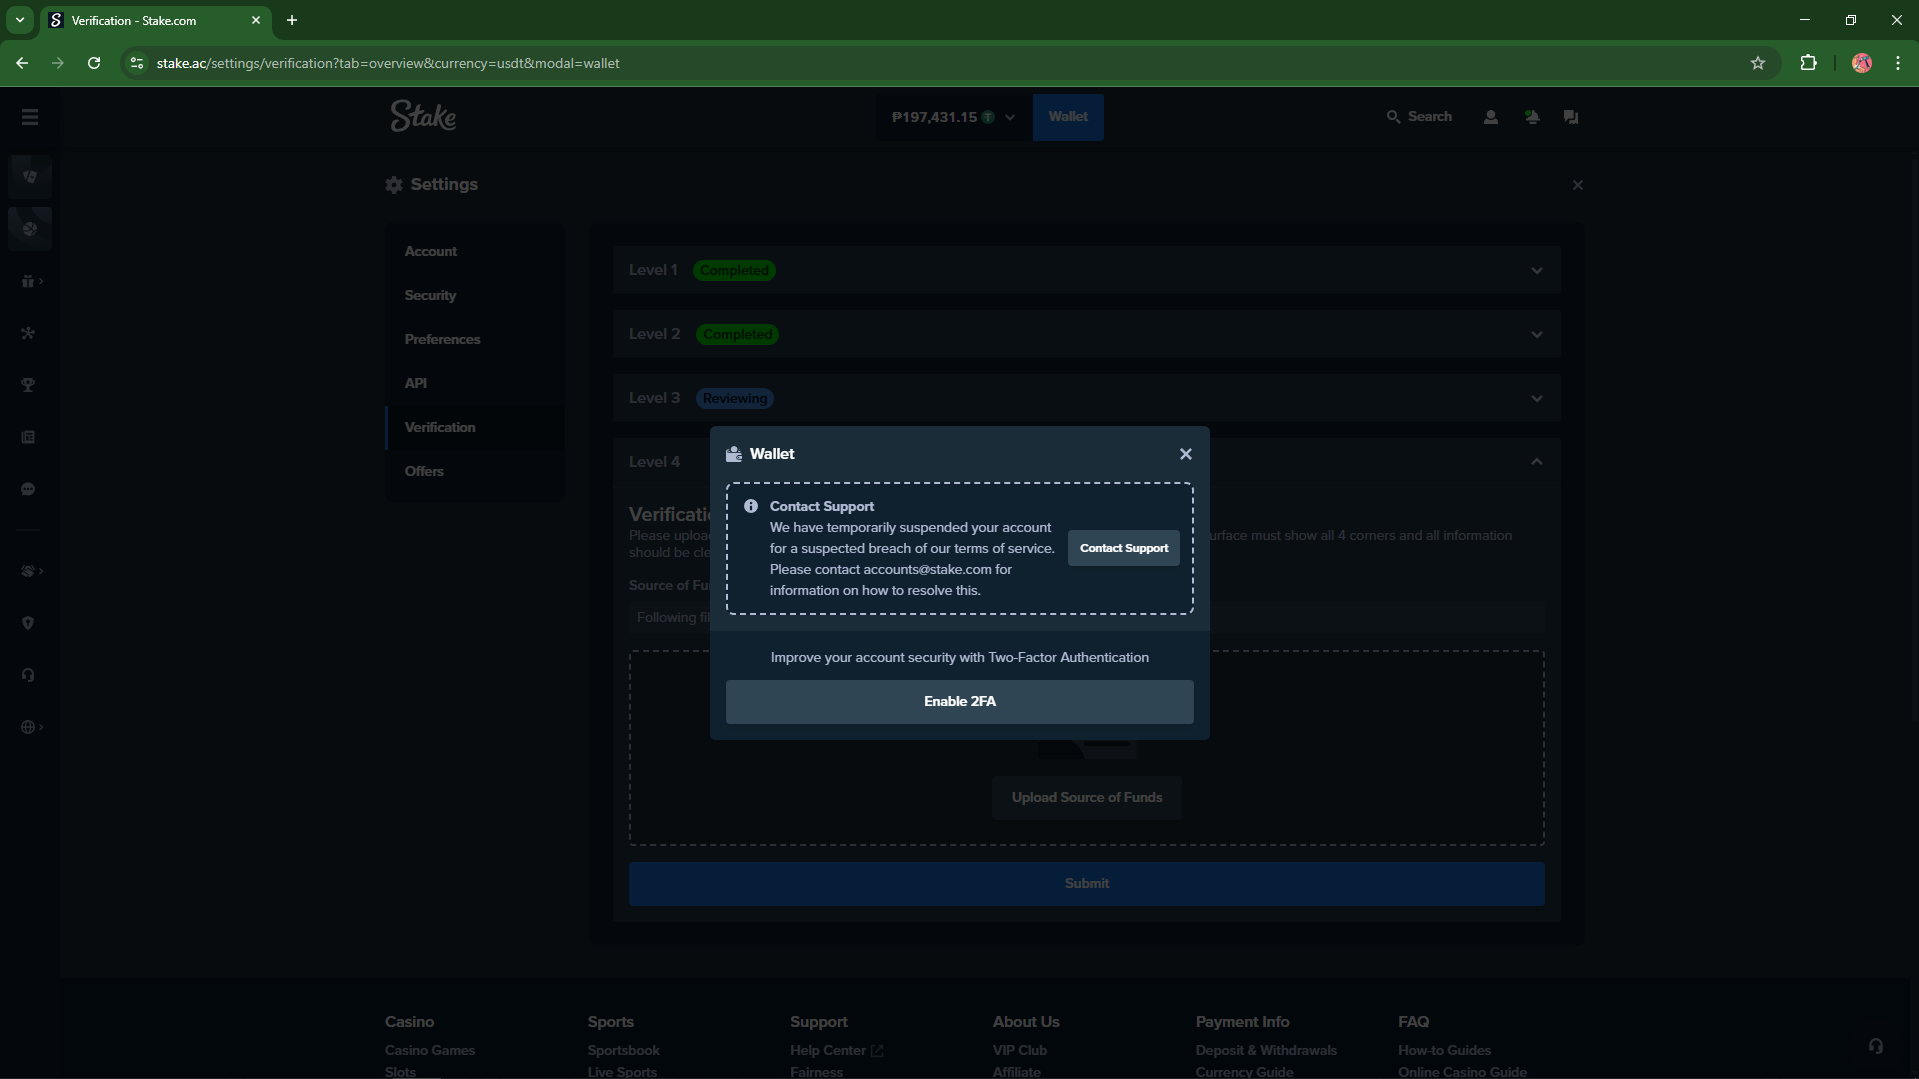Click the floating support headset icon
Viewport: 1919px width, 1079px height.
tap(1875, 1046)
